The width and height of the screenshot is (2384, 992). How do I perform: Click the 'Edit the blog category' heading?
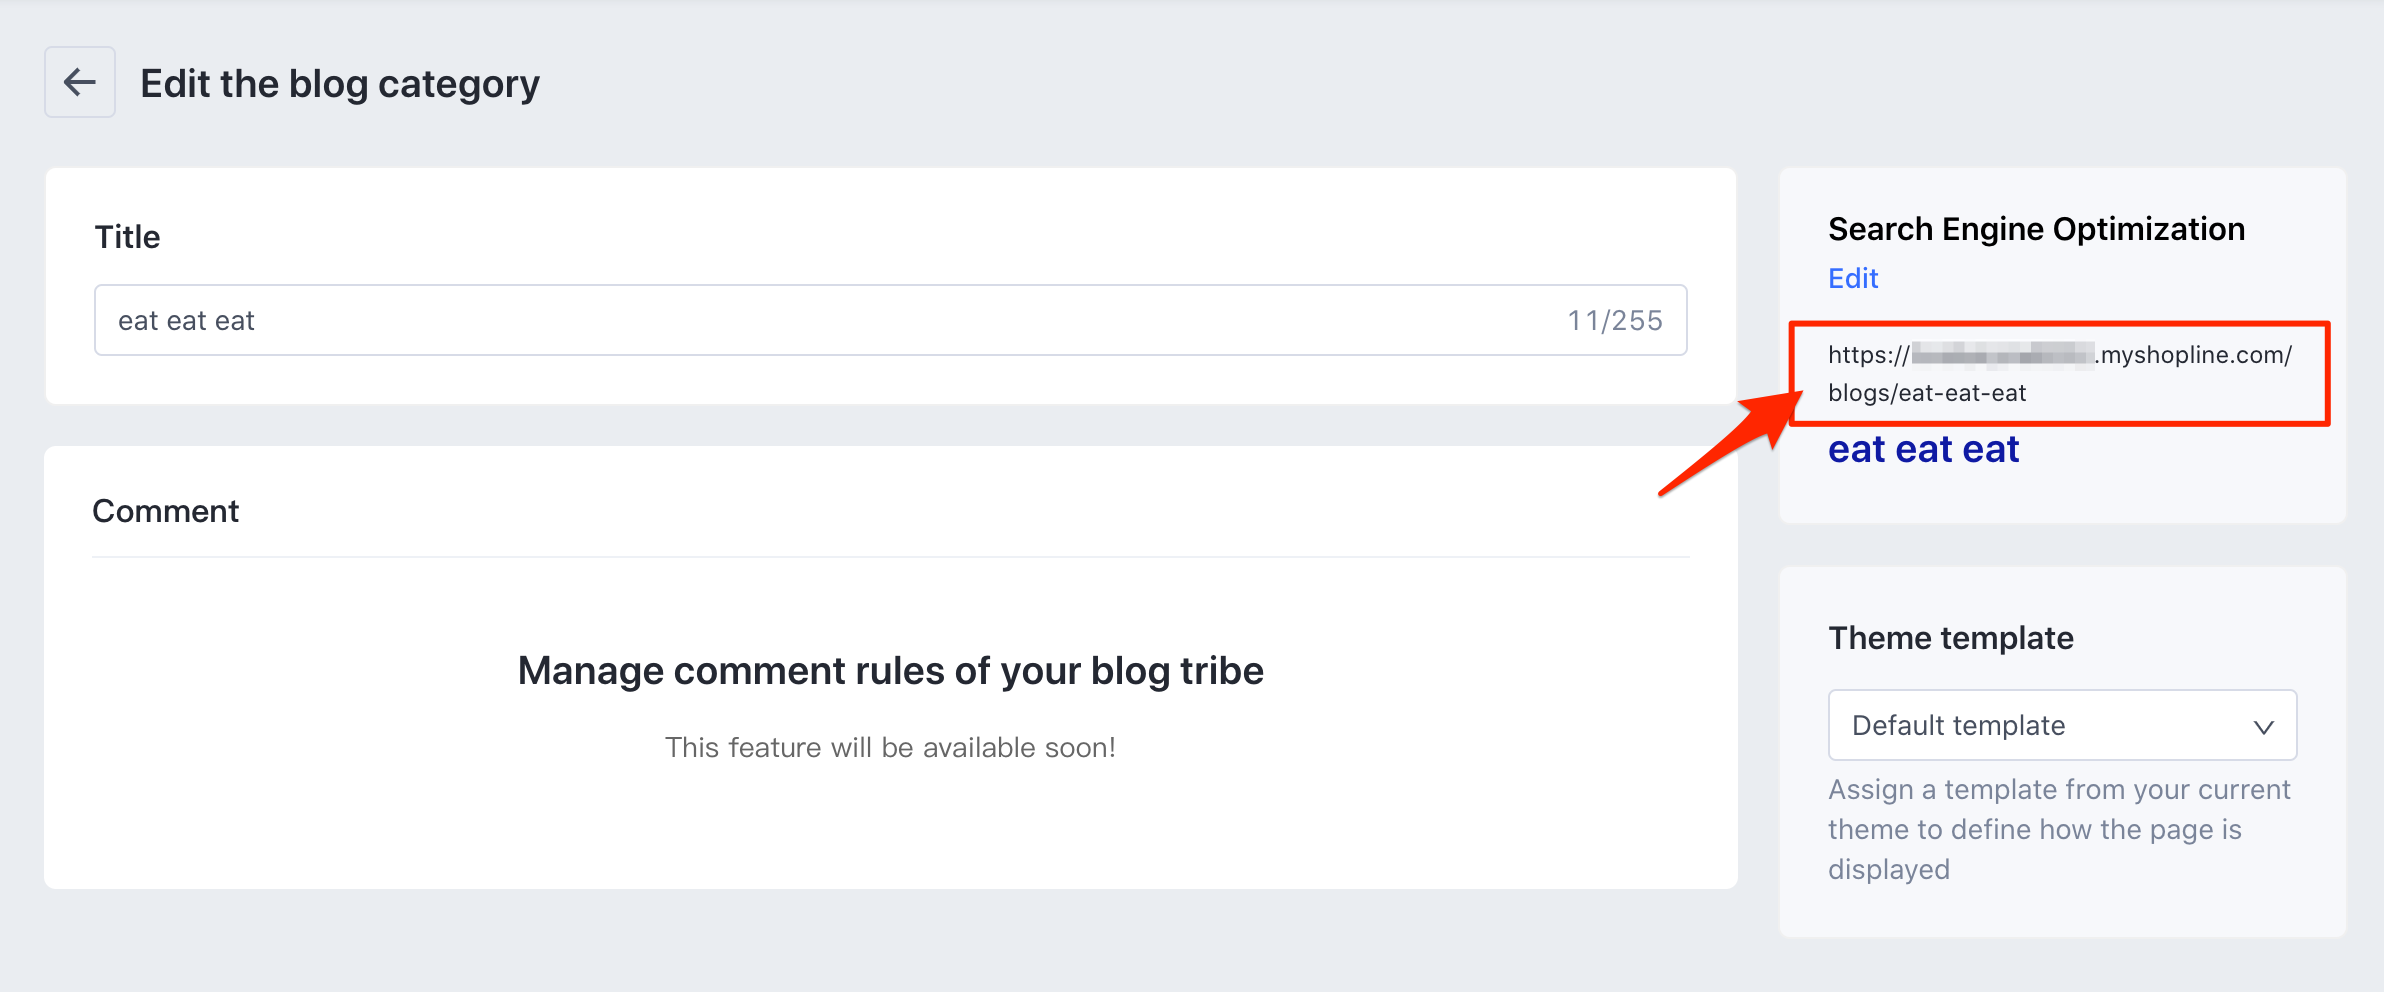tap(339, 84)
